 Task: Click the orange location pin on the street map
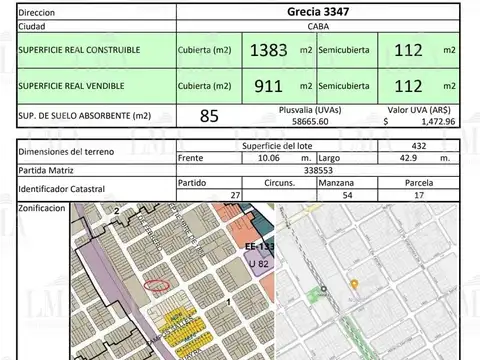(354, 285)
